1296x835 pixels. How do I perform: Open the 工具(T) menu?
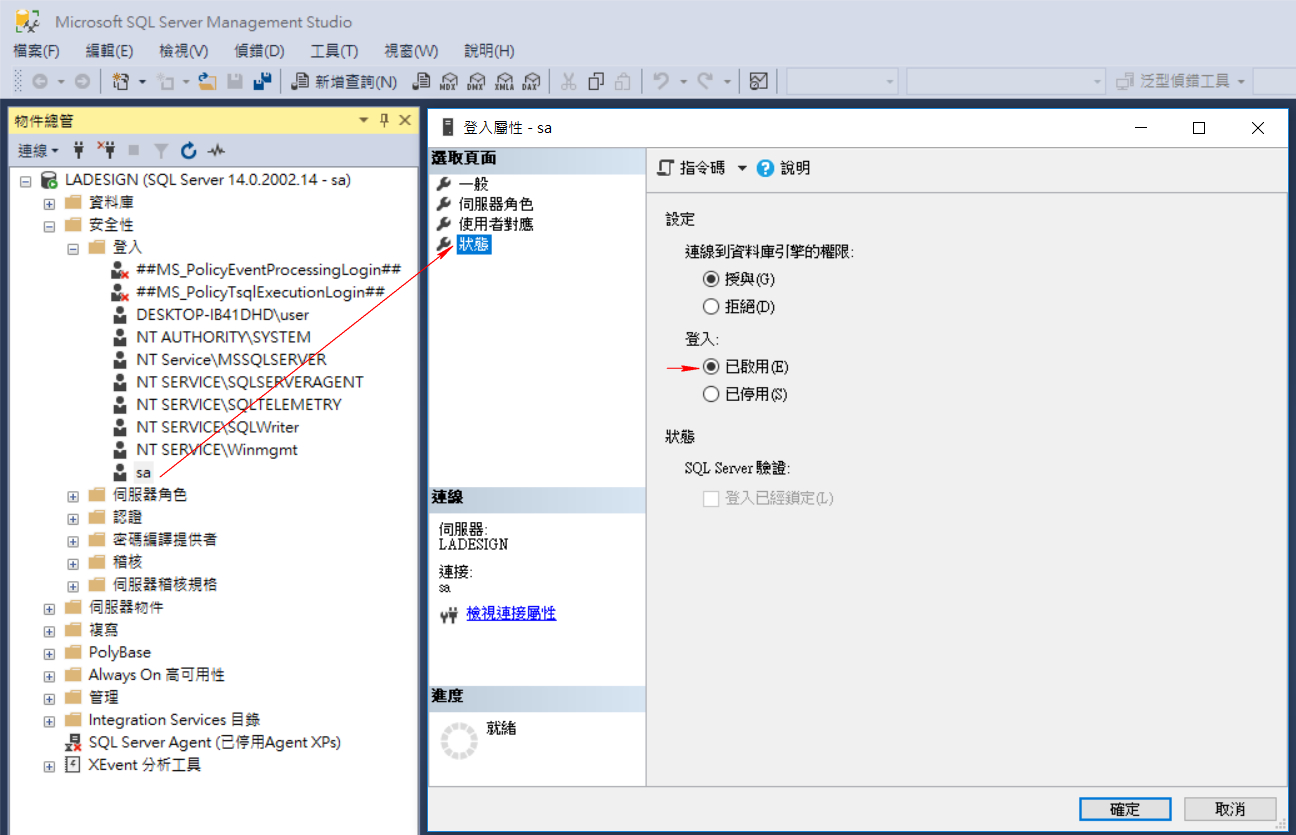pyautogui.click(x=334, y=51)
